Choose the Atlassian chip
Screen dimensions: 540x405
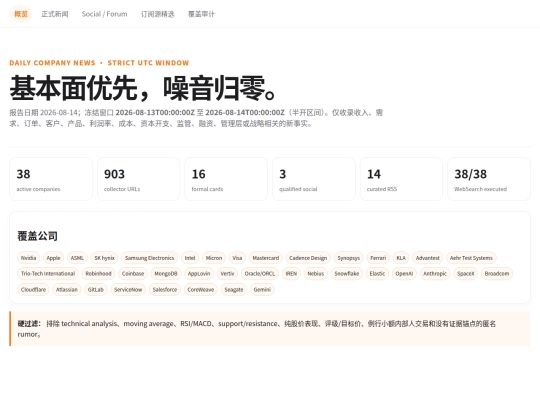[x=67, y=290]
